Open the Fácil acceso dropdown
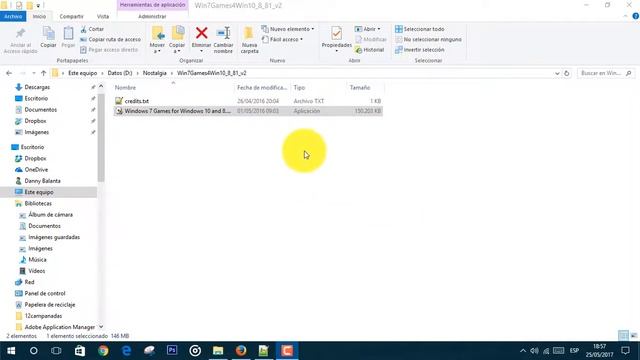This screenshot has height=360, width=640. (282, 39)
